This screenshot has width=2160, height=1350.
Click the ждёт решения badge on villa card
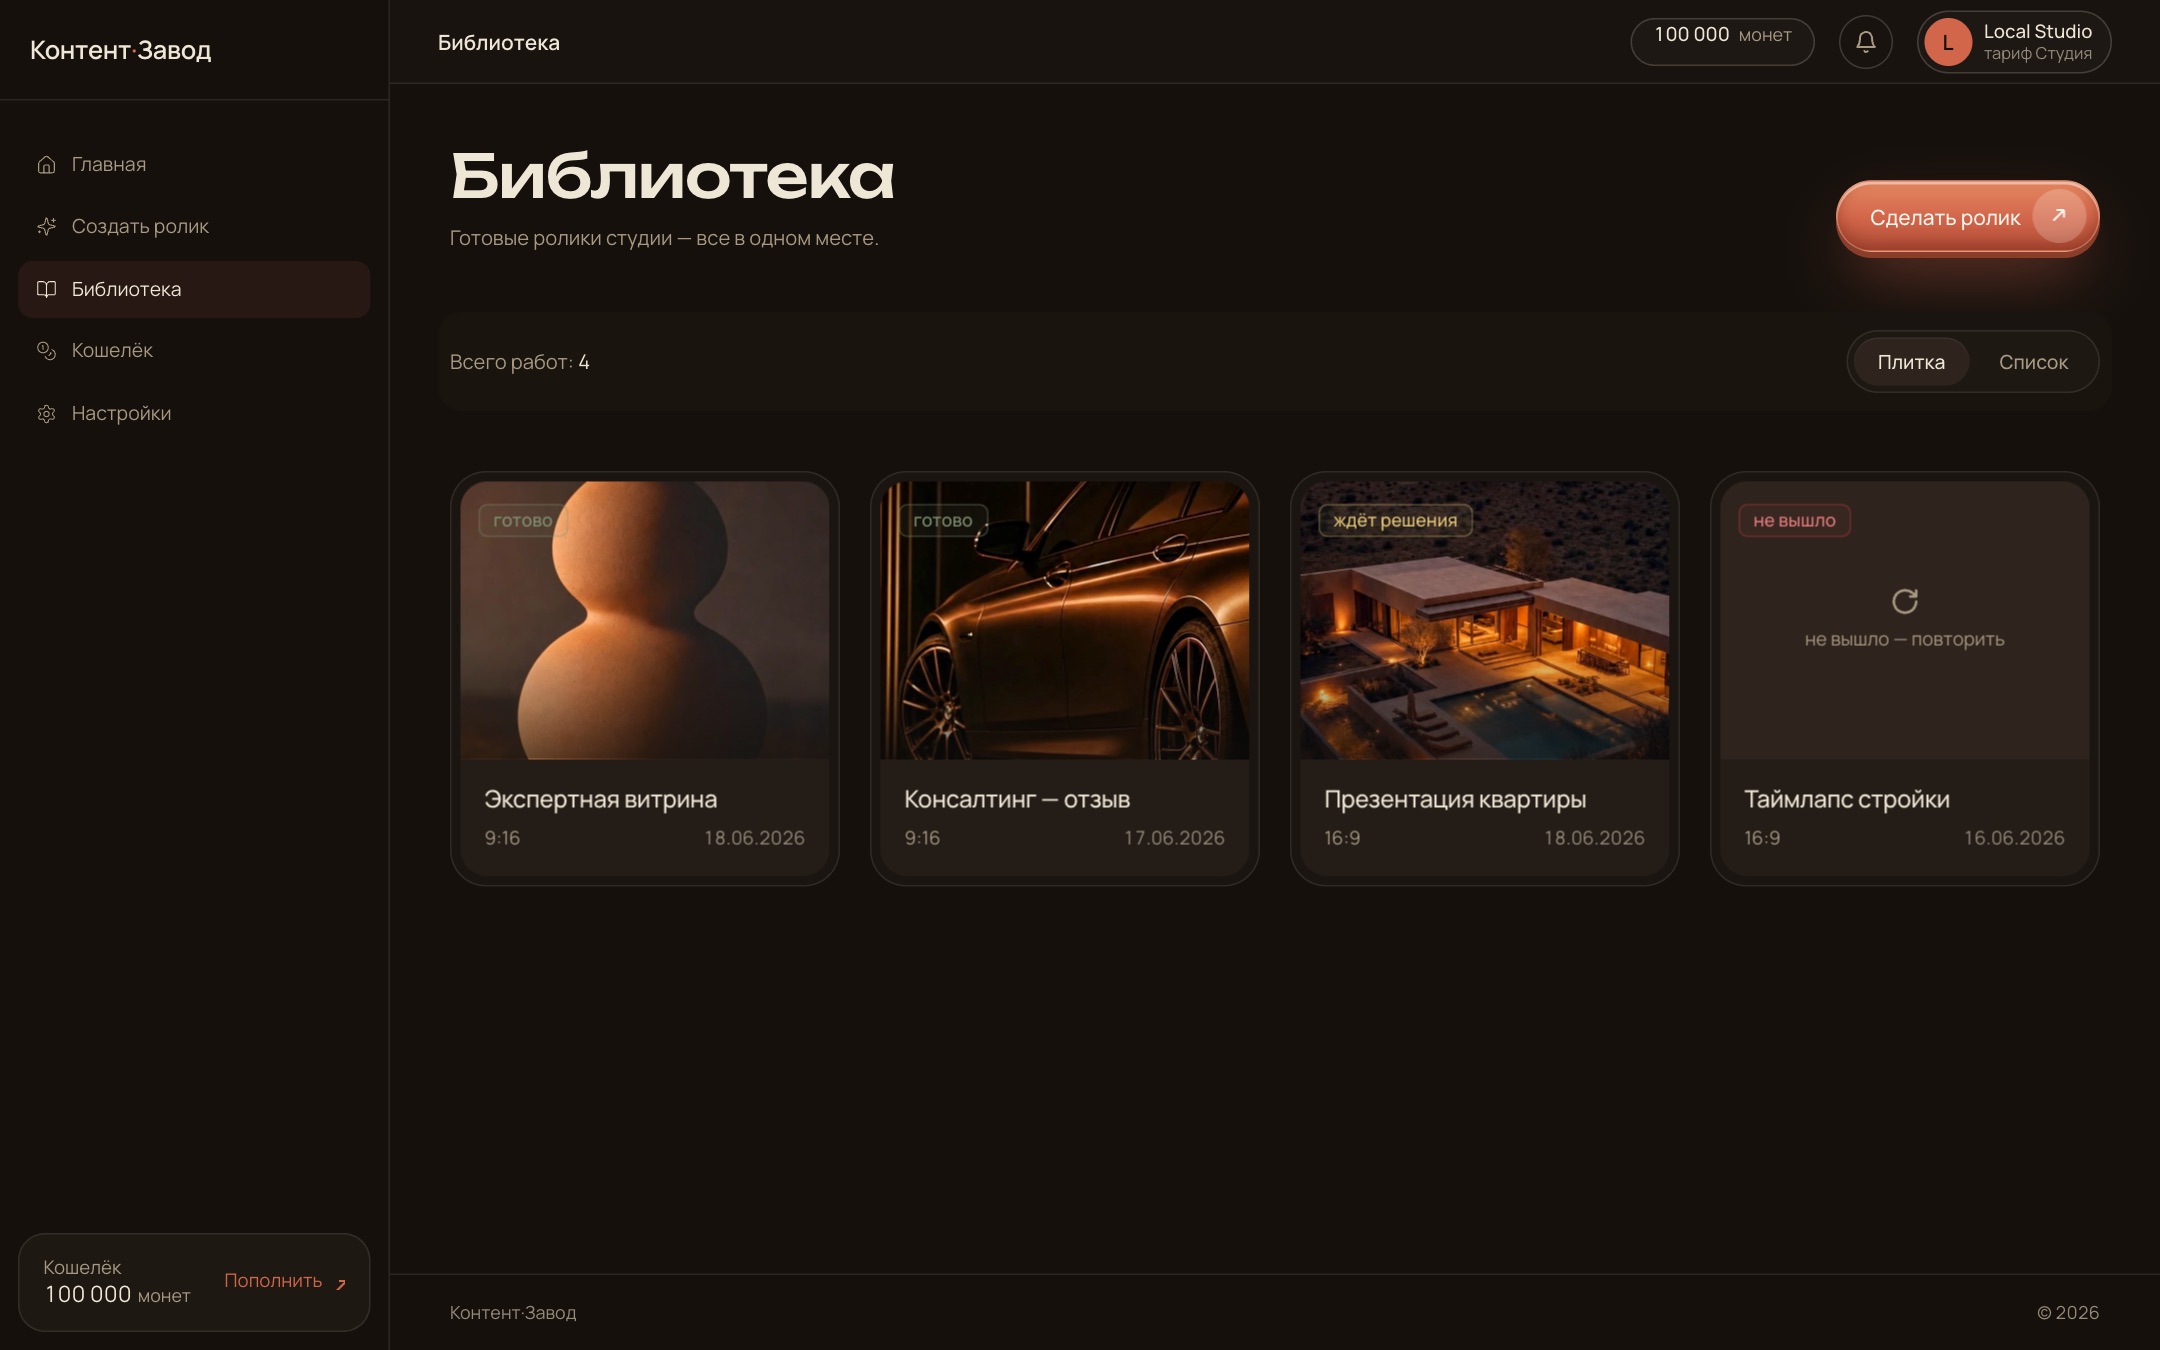pos(1395,520)
